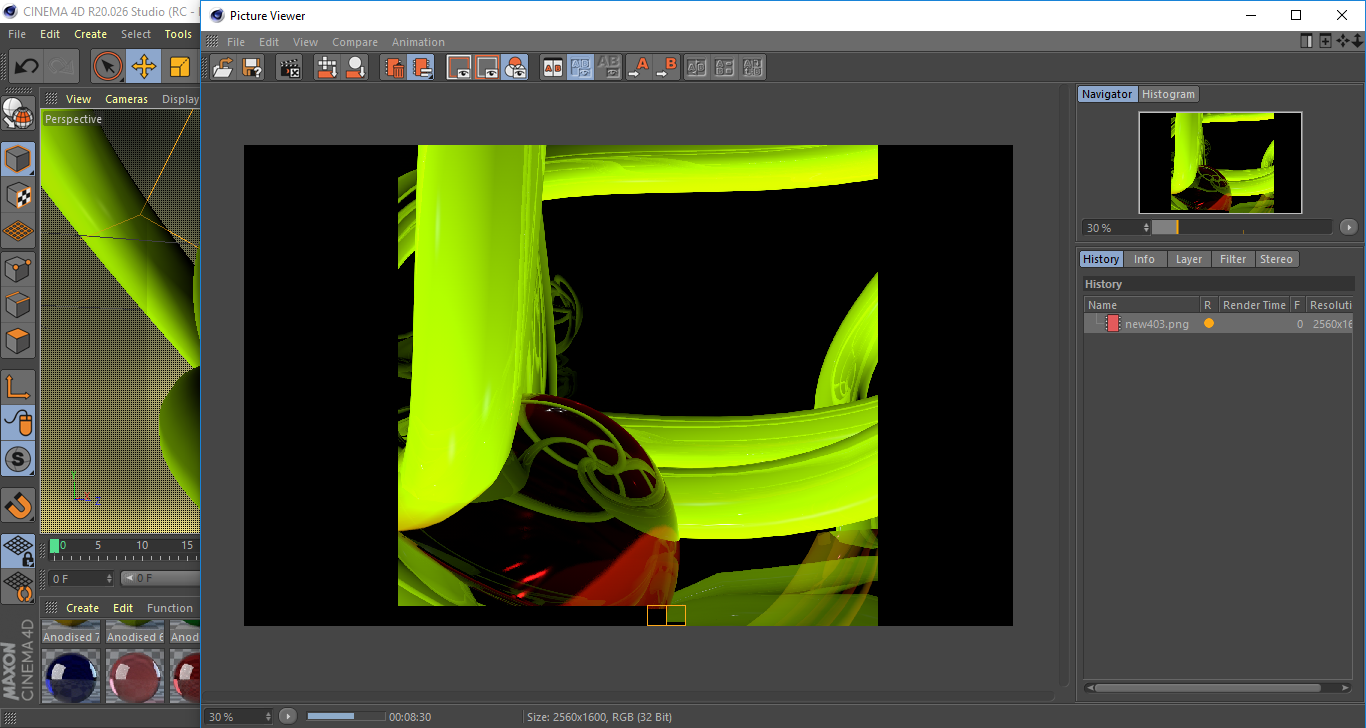This screenshot has width=1366, height=728.
Task: Click the play arrow button in status bar
Action: [288, 716]
